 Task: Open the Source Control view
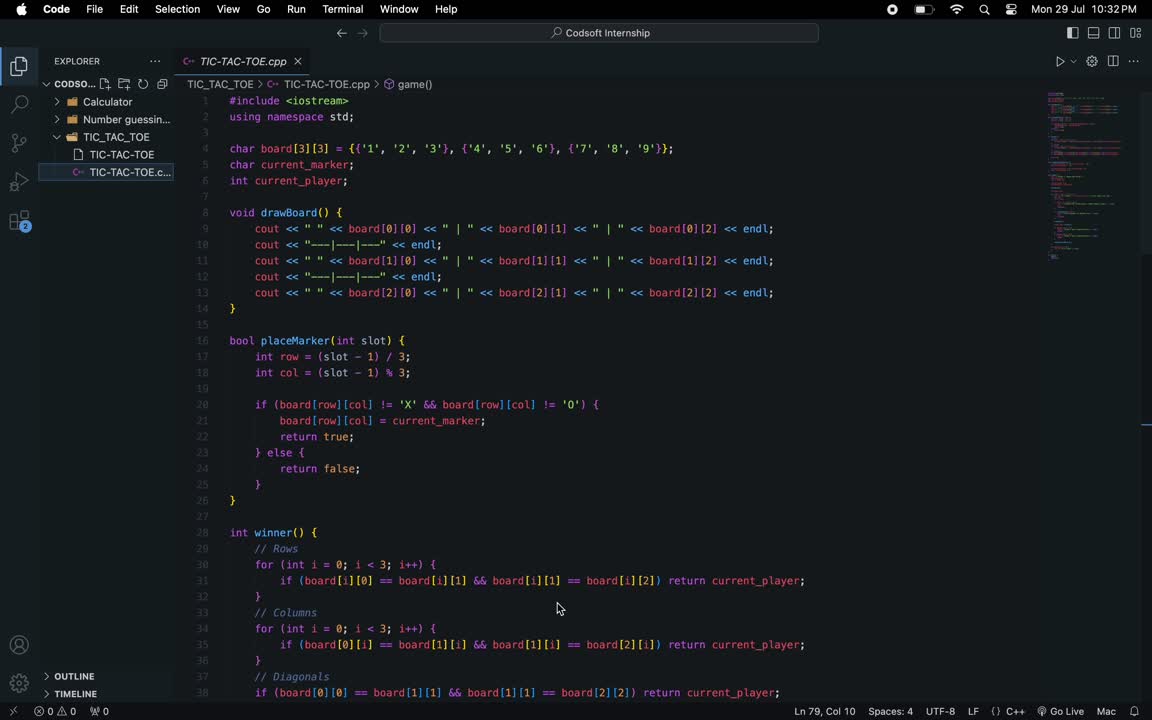point(19,143)
